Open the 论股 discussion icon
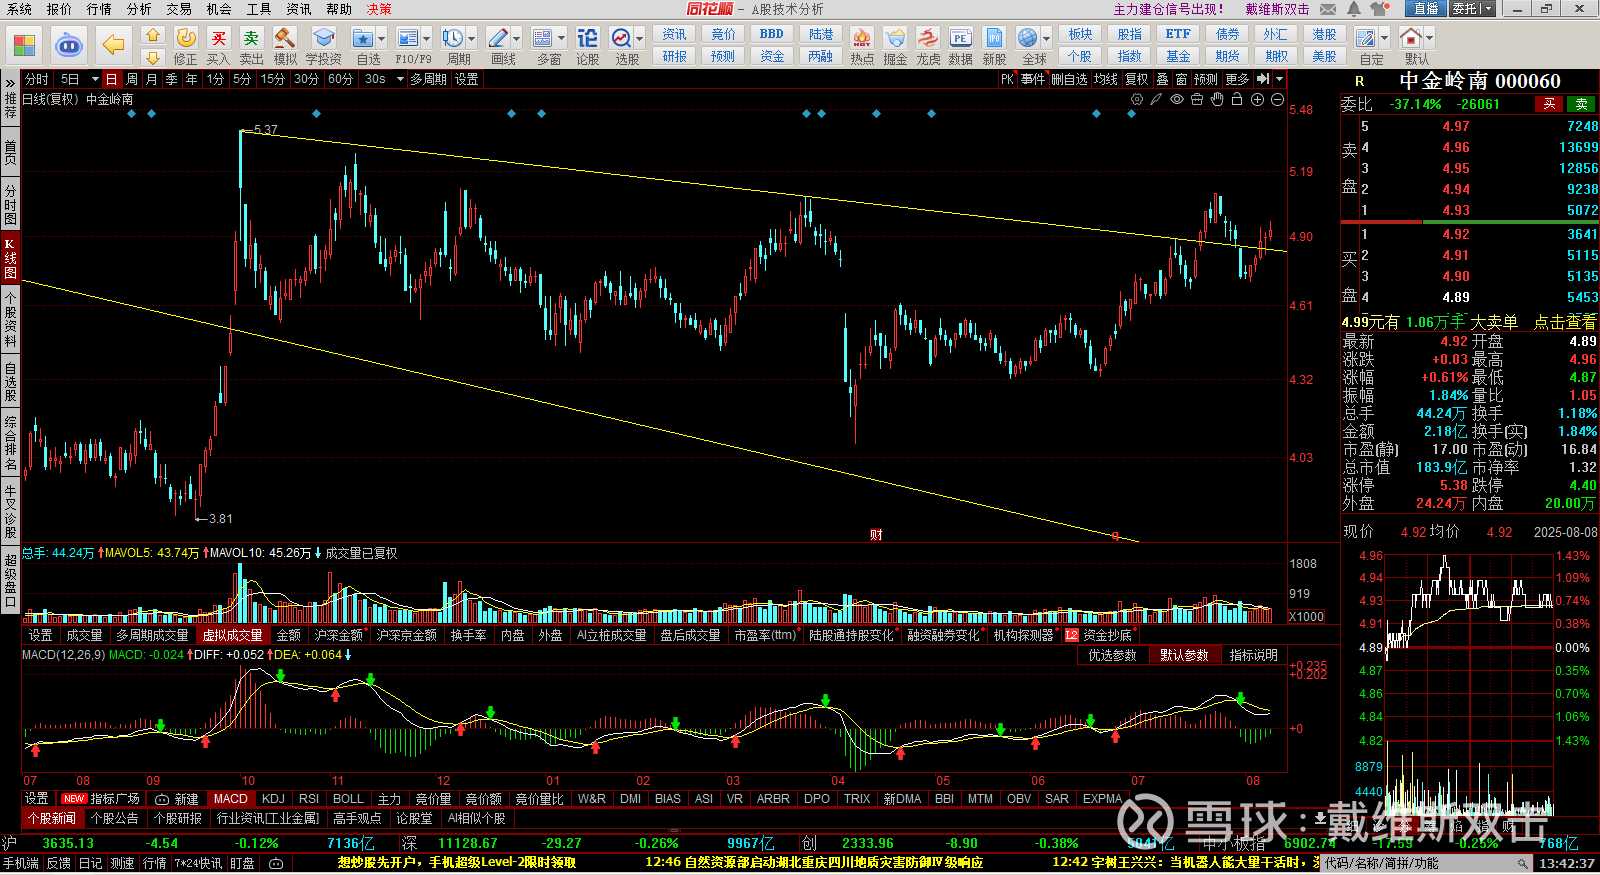Image resolution: width=1600 pixels, height=875 pixels. click(x=587, y=46)
